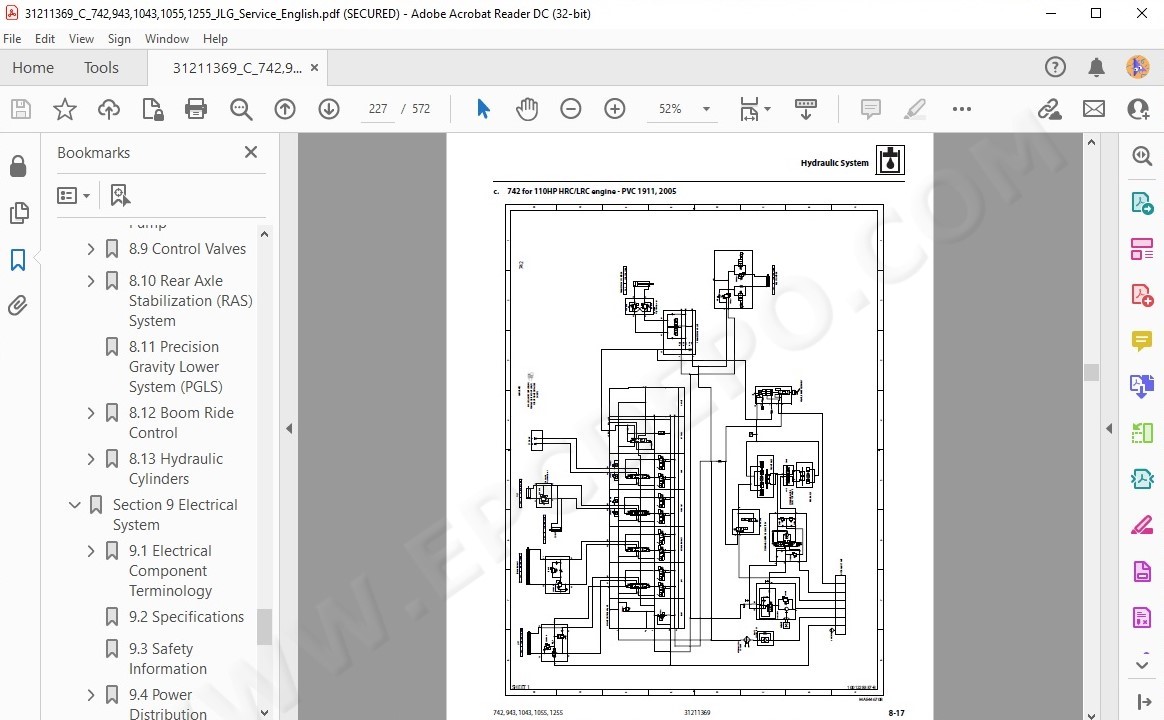Open the find text magnifier
This screenshot has width=1164, height=720.
[241, 109]
